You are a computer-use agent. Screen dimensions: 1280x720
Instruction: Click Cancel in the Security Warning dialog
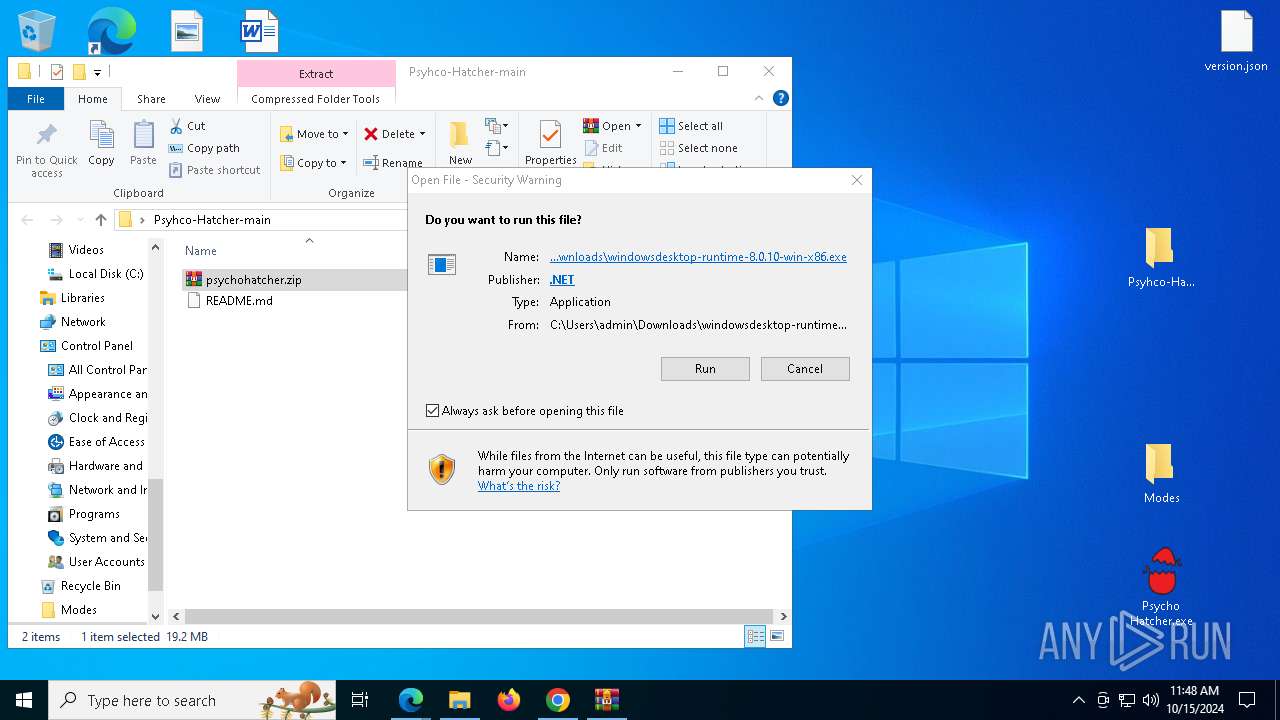(x=805, y=369)
